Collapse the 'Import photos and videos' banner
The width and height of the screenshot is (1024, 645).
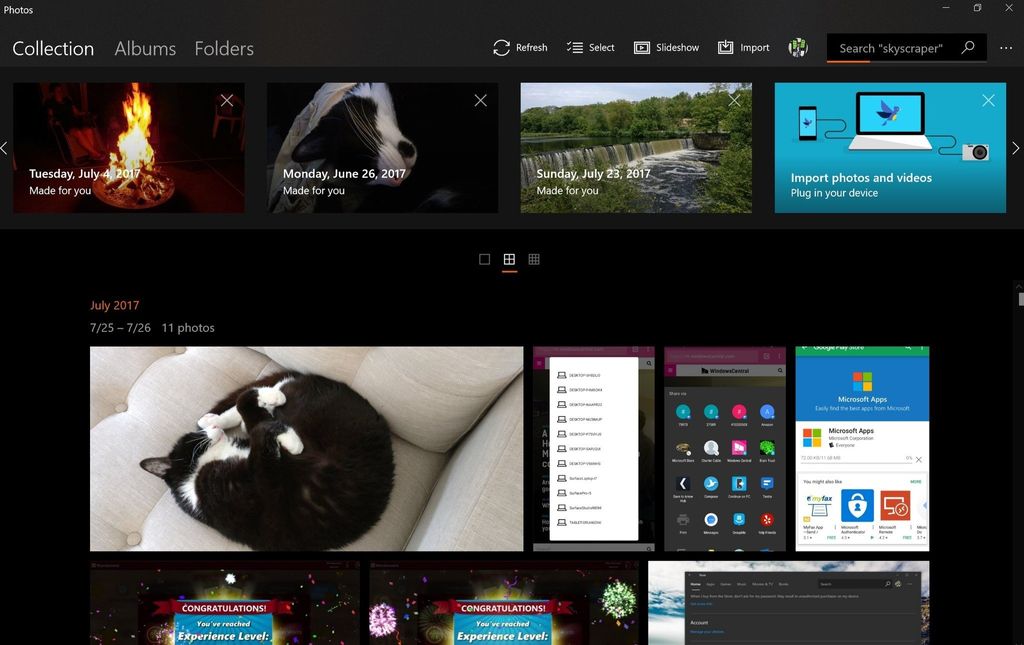(x=988, y=100)
